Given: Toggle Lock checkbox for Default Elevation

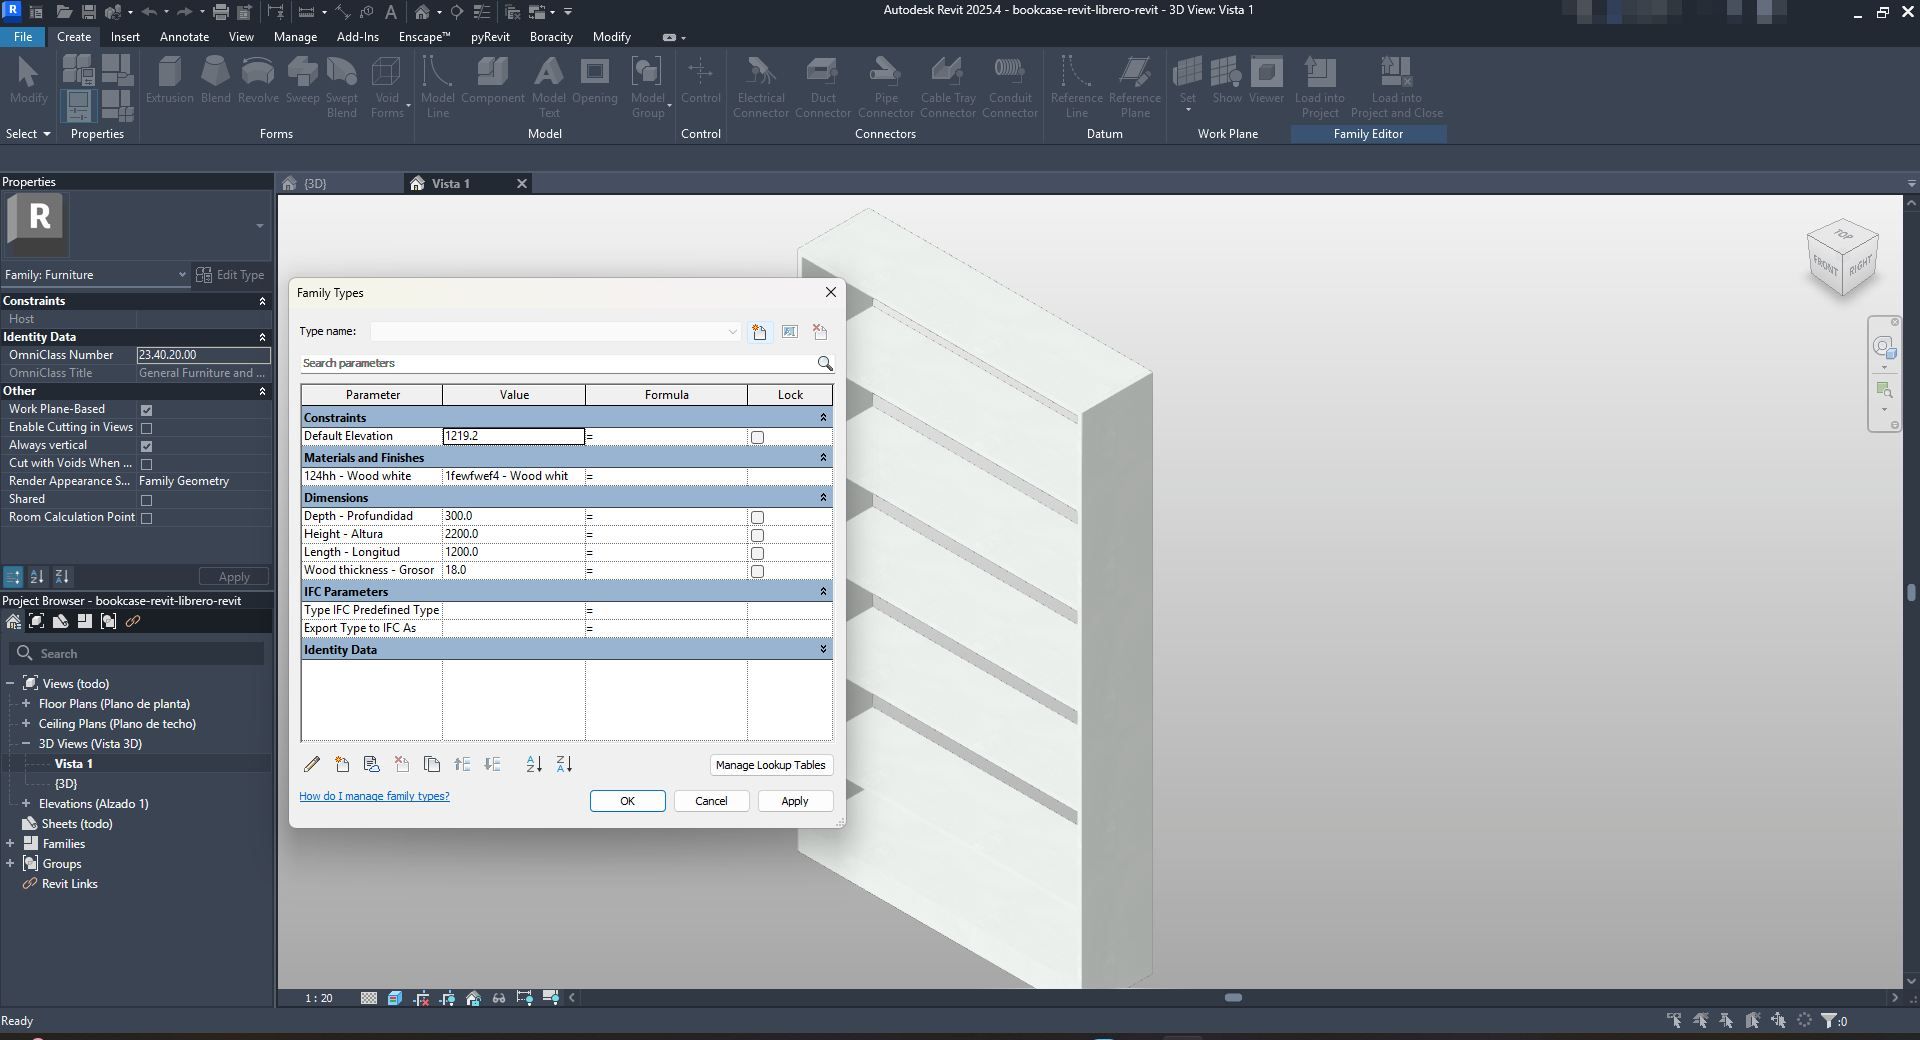Looking at the screenshot, I should coord(757,437).
